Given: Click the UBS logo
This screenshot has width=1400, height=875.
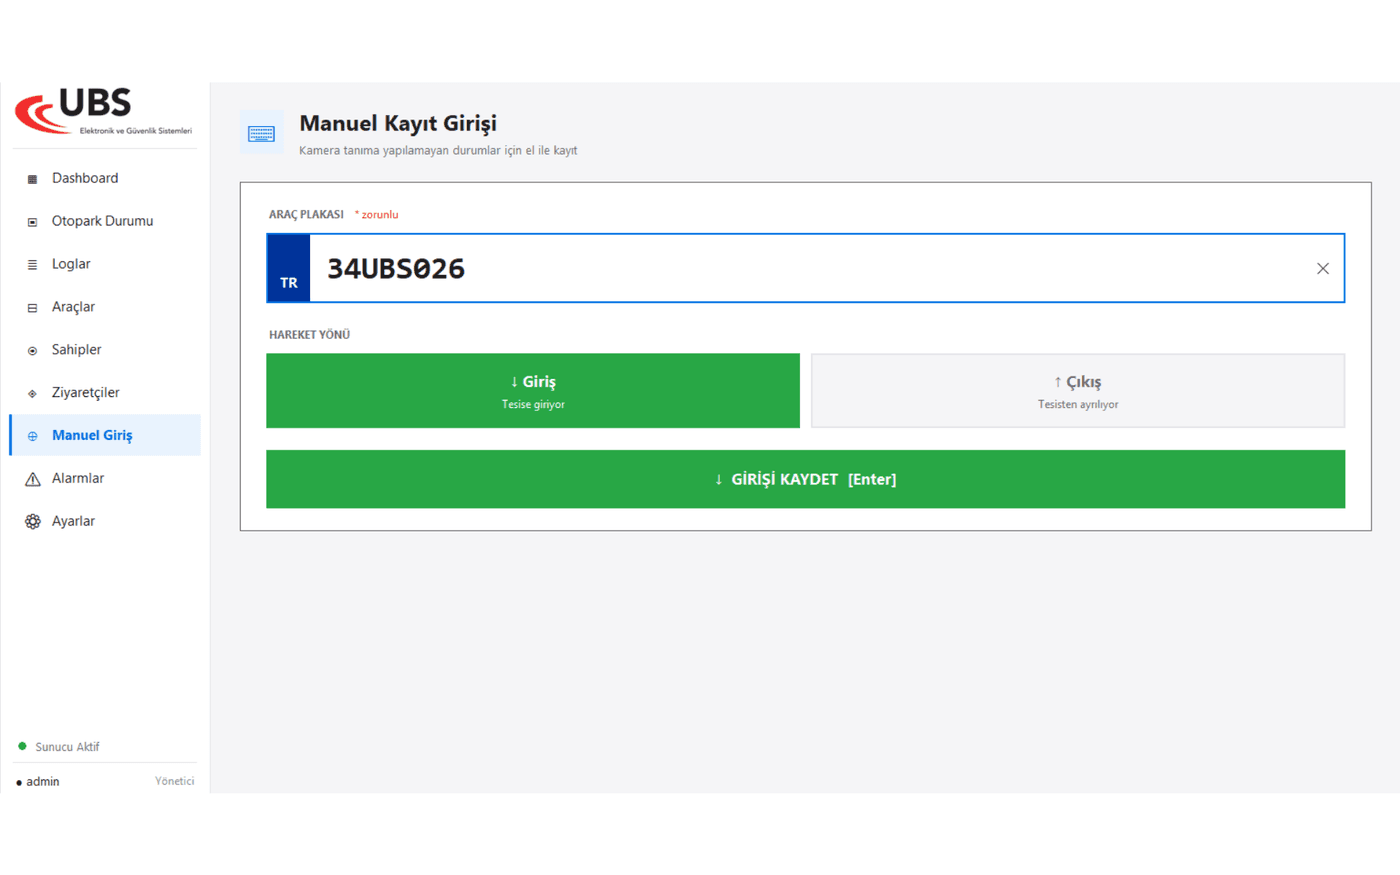Looking at the screenshot, I should point(103,111).
